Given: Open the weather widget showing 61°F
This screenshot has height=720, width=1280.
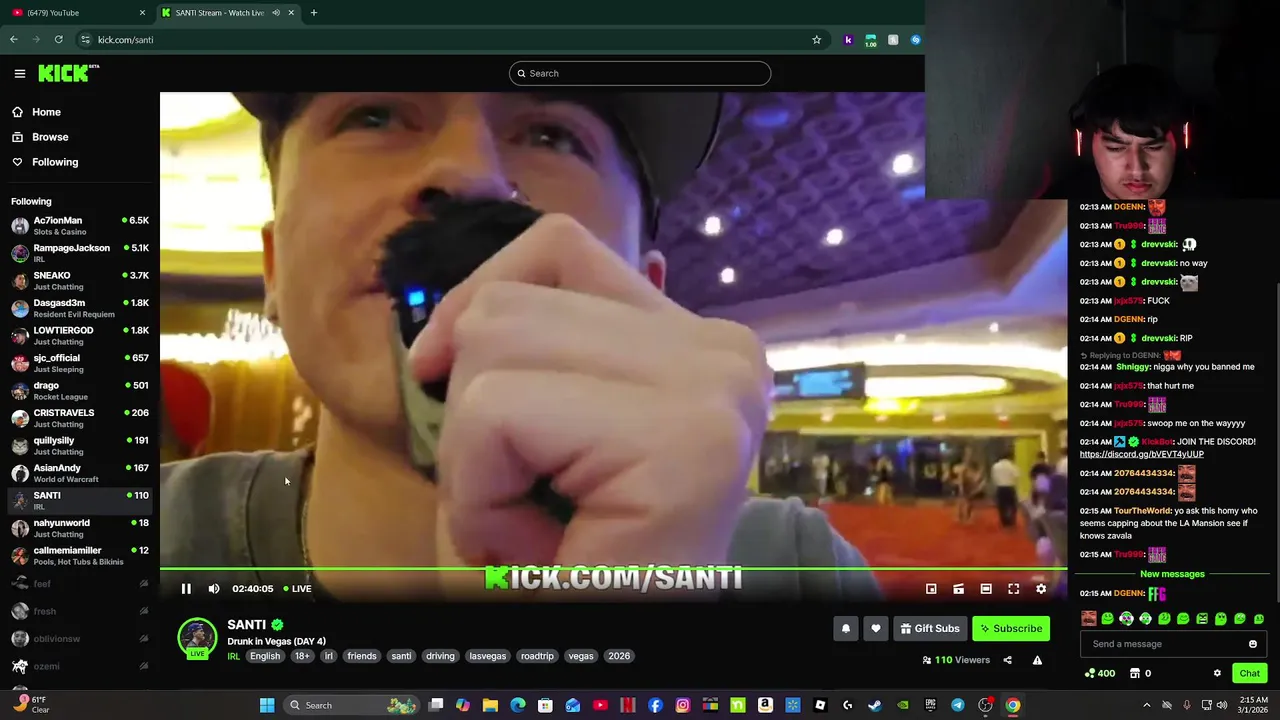Looking at the screenshot, I should coord(30,705).
